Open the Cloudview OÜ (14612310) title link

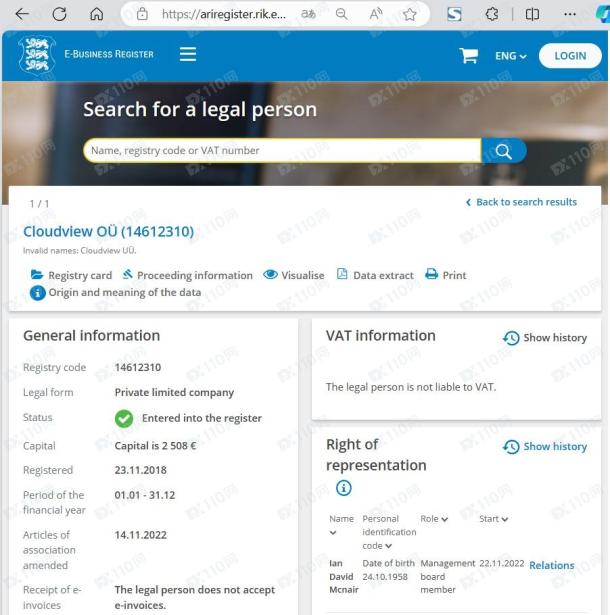[x=109, y=231]
